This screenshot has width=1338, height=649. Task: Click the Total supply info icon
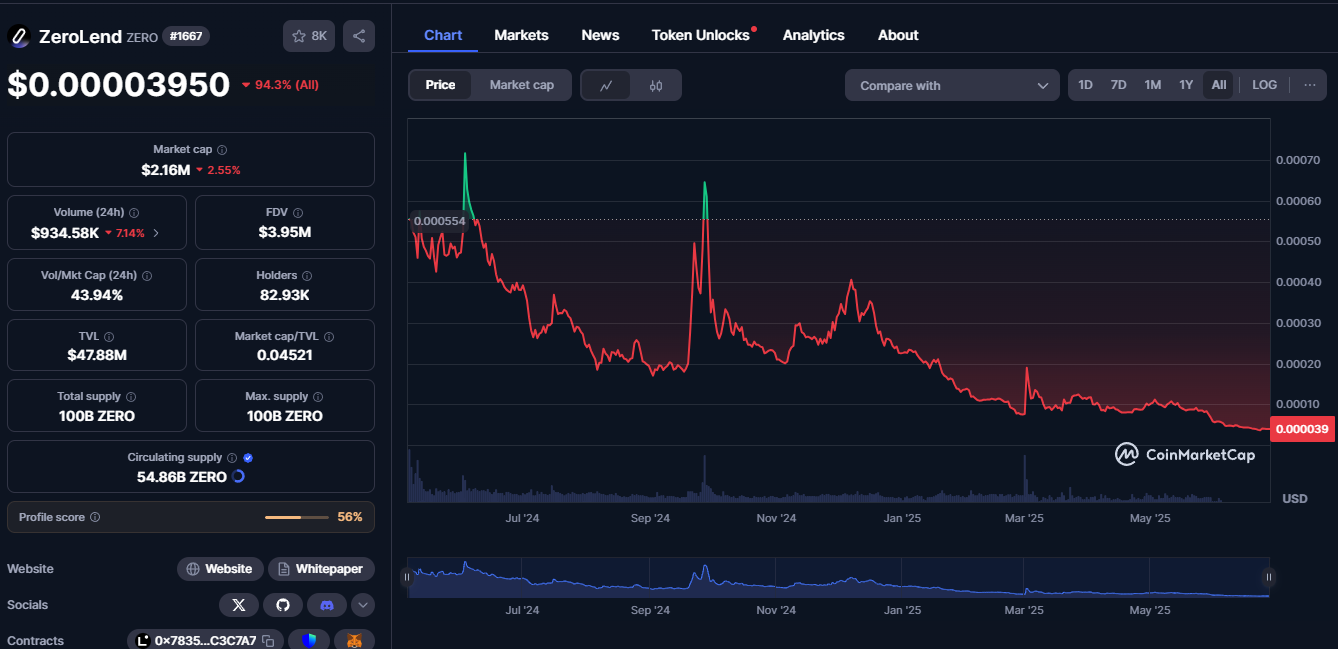tap(131, 397)
